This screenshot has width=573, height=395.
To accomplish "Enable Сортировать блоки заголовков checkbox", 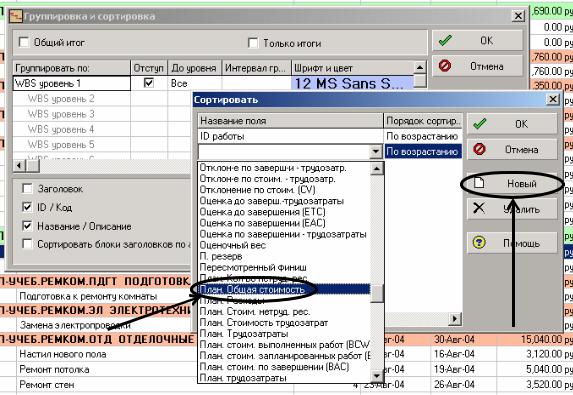I will pos(27,244).
